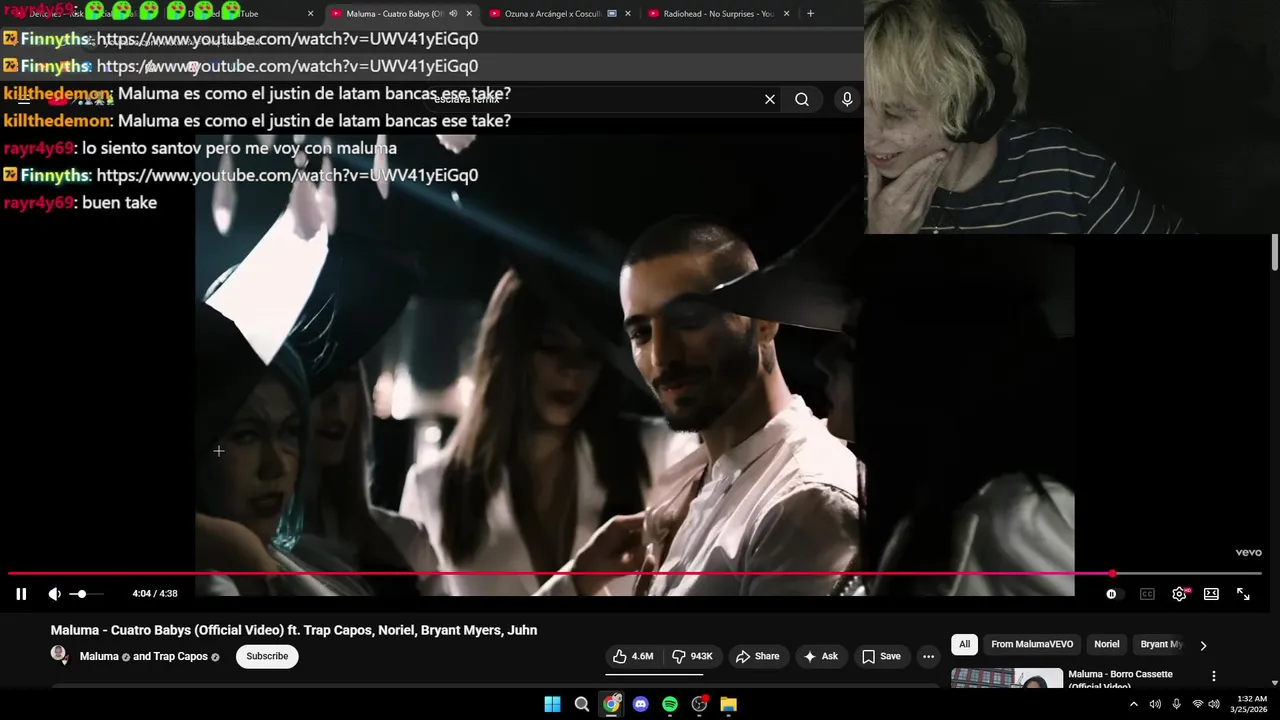Open OBS icon in the taskbar
The image size is (1280, 720).
coord(700,704)
